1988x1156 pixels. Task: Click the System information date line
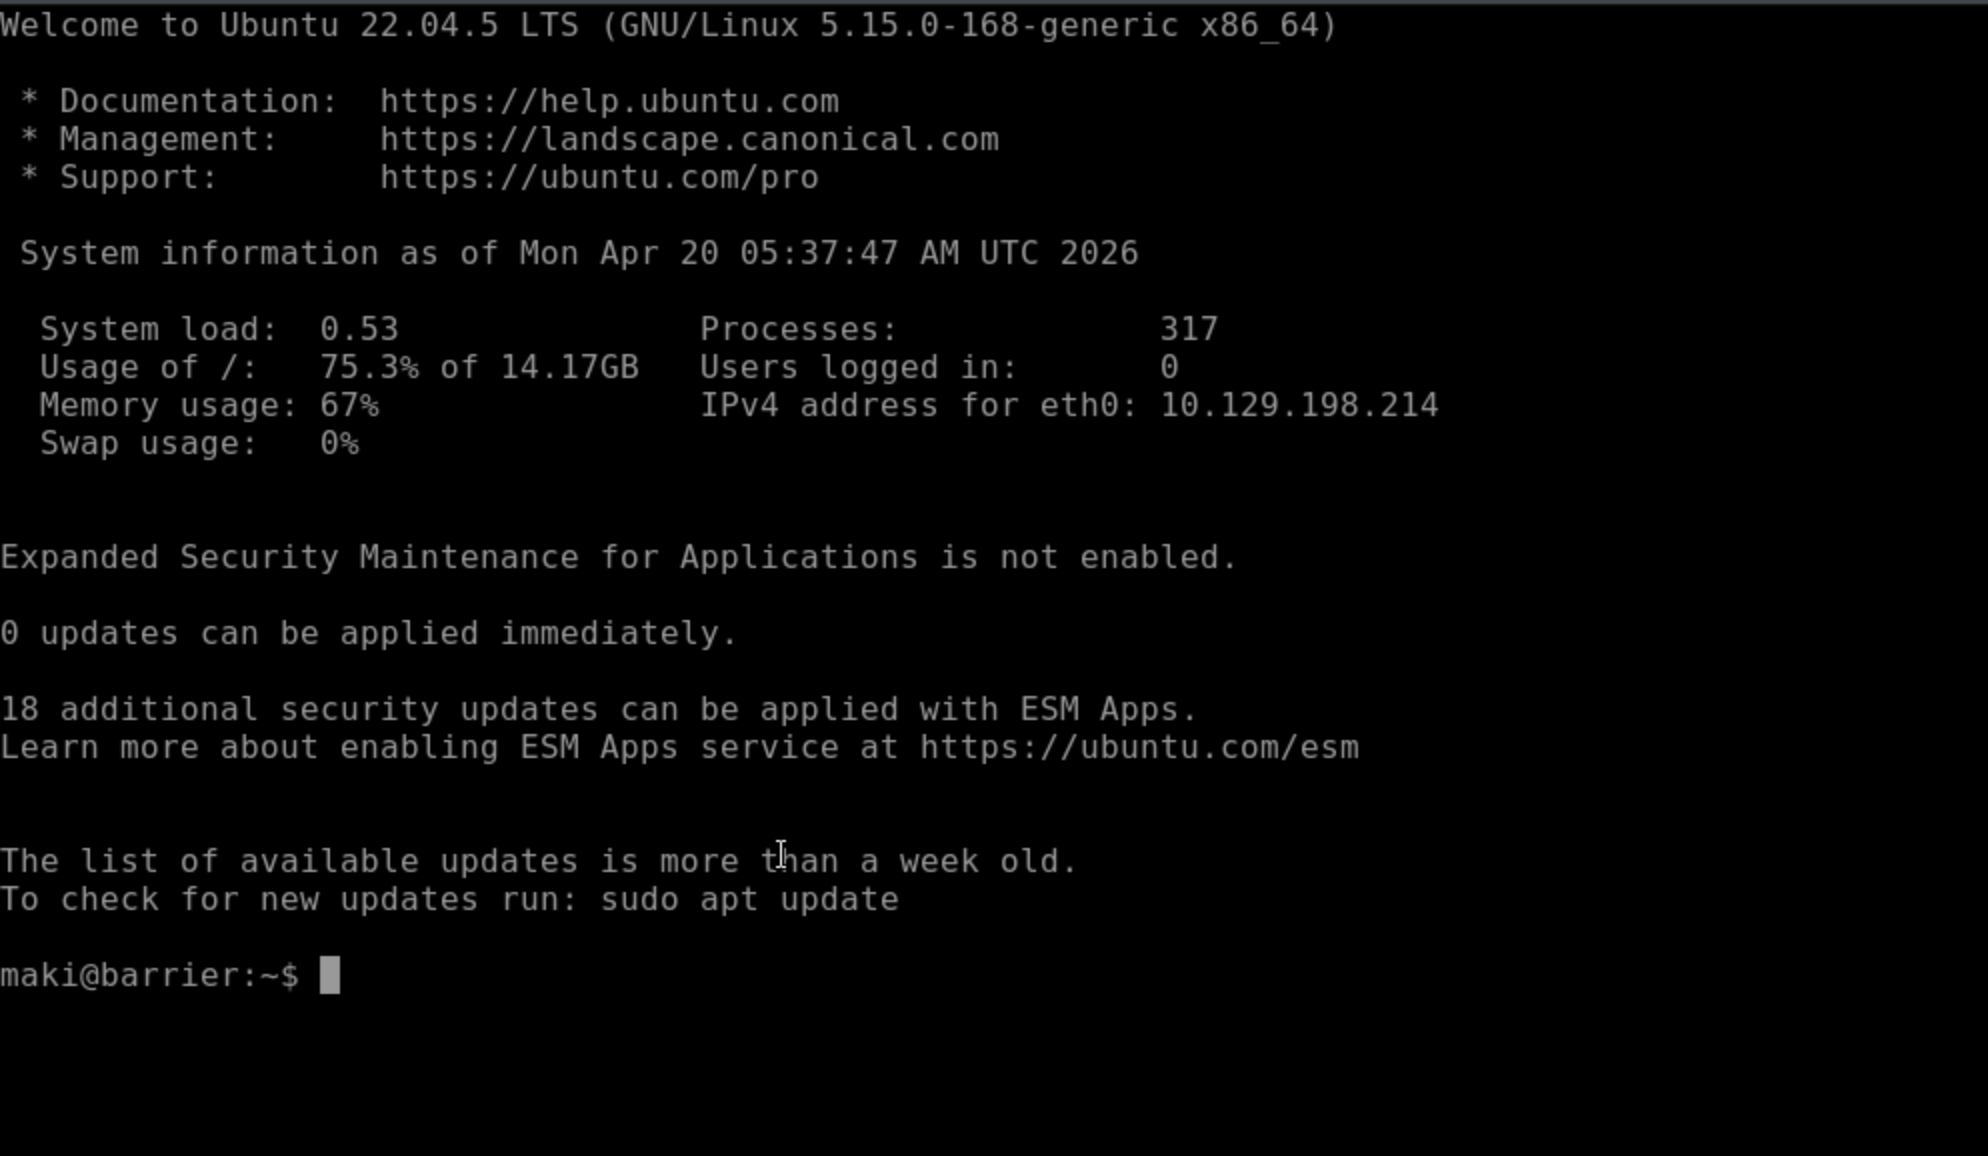click(x=578, y=253)
